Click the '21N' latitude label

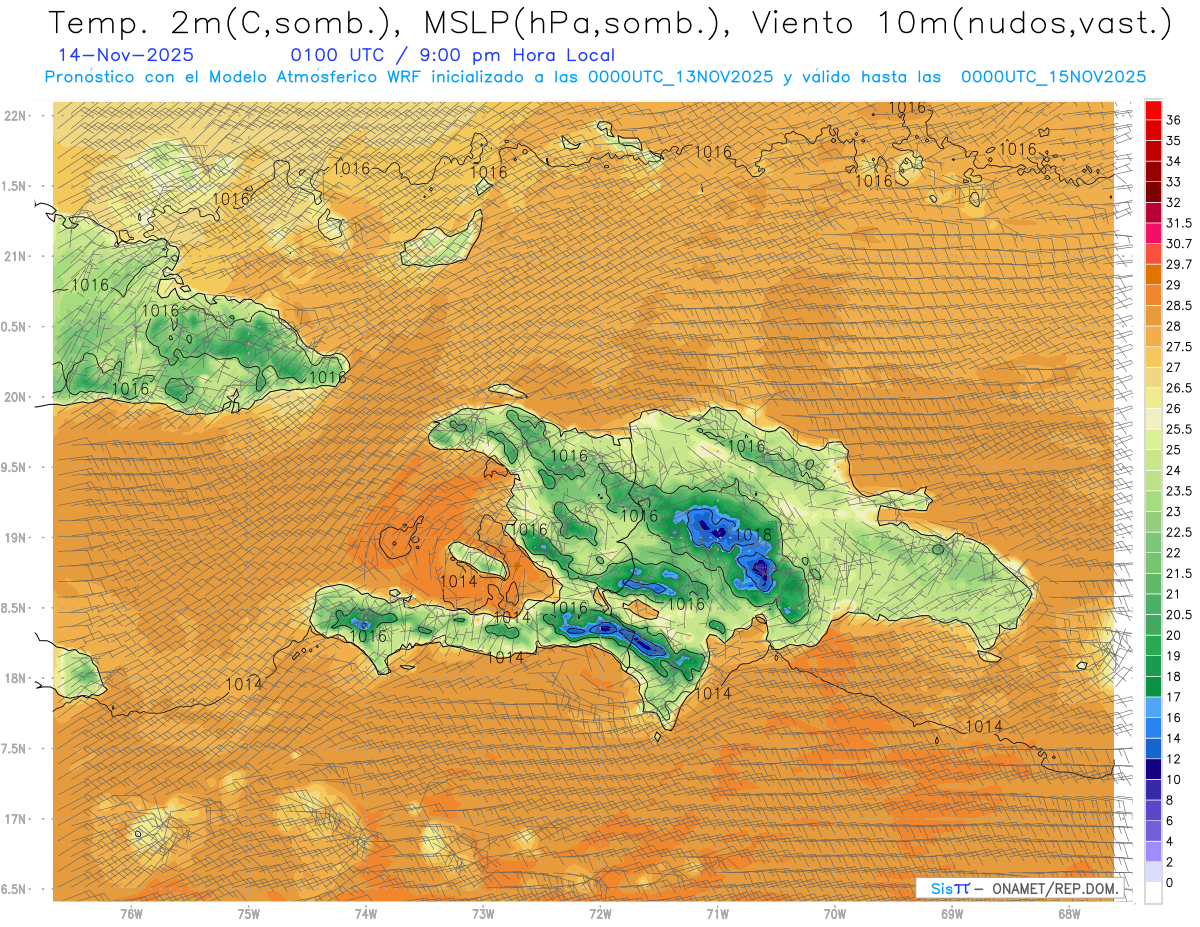17,256
